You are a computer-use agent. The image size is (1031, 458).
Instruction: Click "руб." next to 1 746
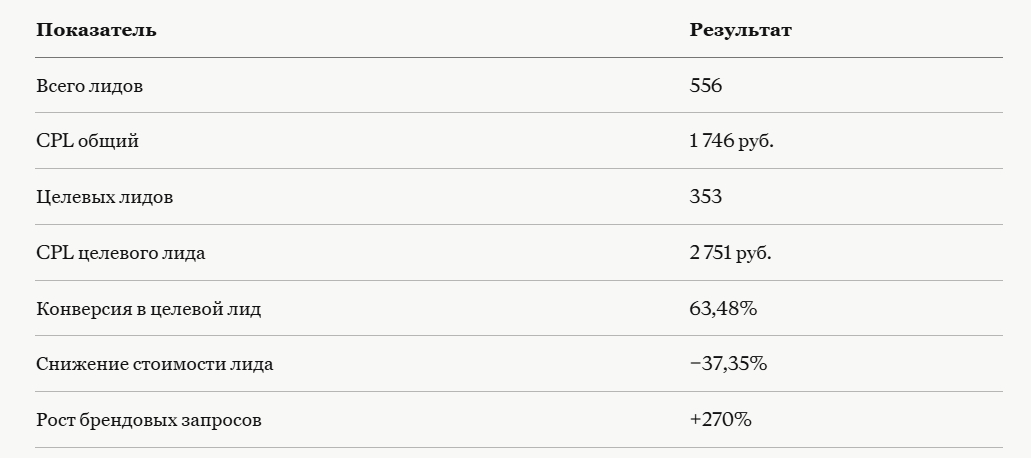tap(756, 142)
